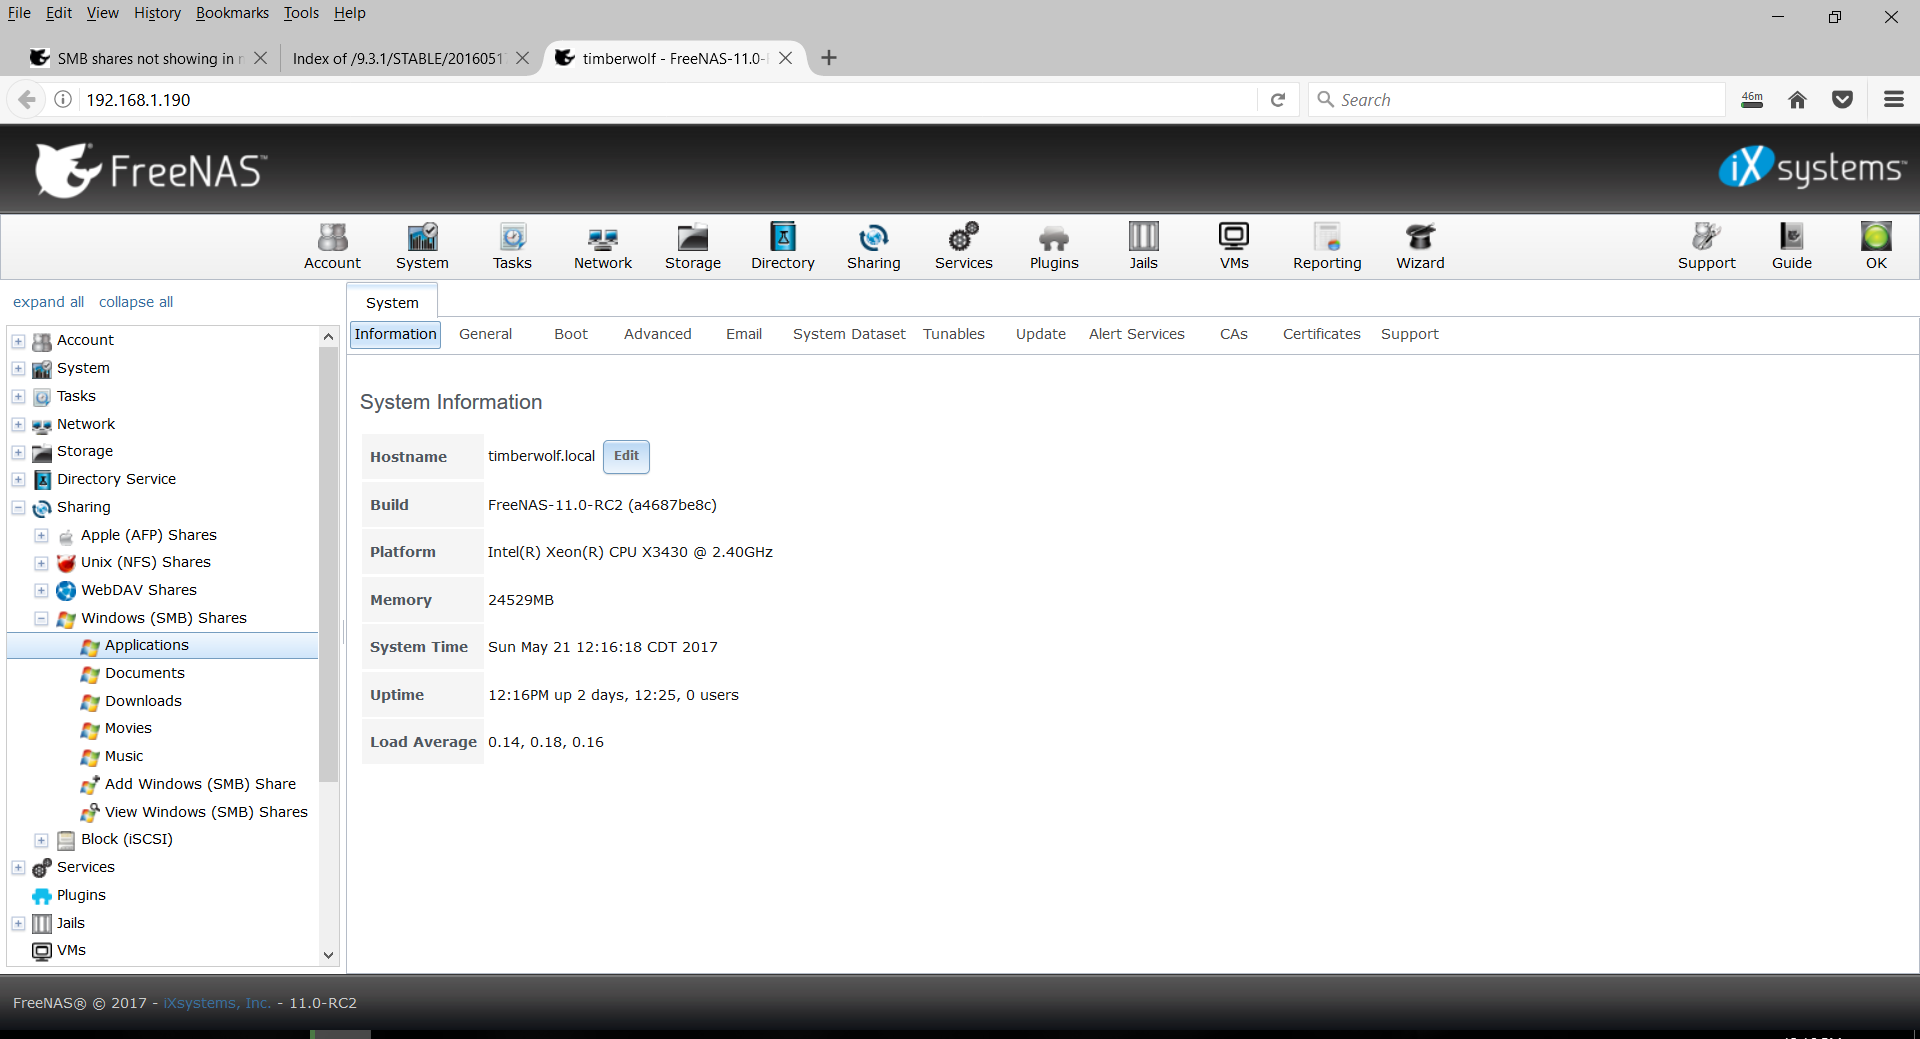Switch to the General tab
The image size is (1920, 1039).
point(485,334)
